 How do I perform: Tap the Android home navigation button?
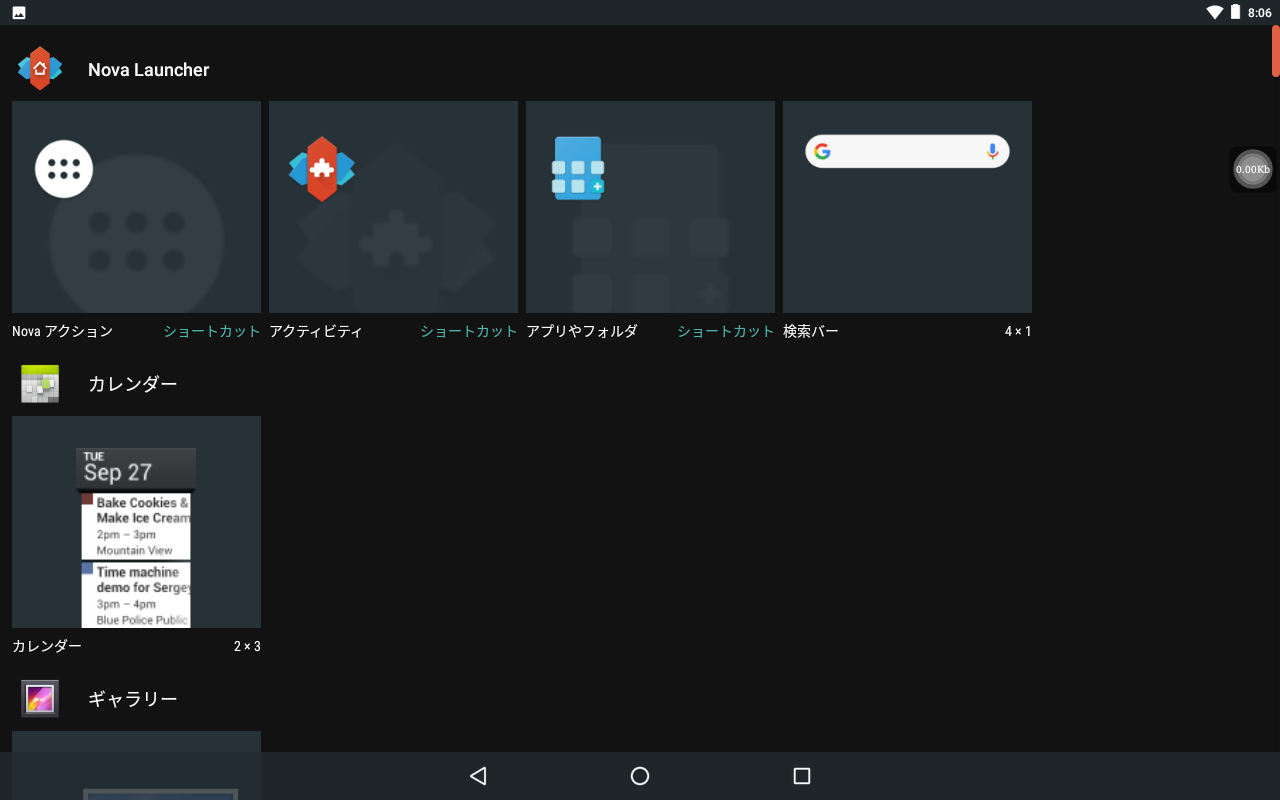tap(640, 776)
